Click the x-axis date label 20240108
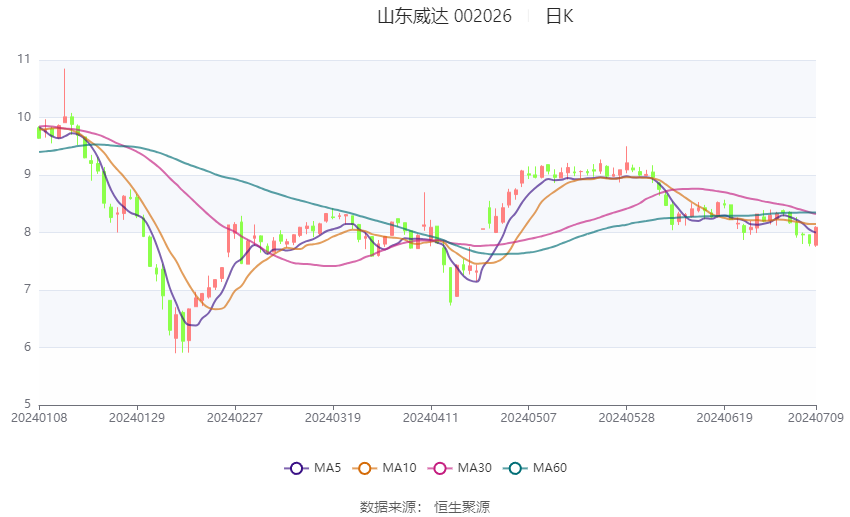 [39, 418]
